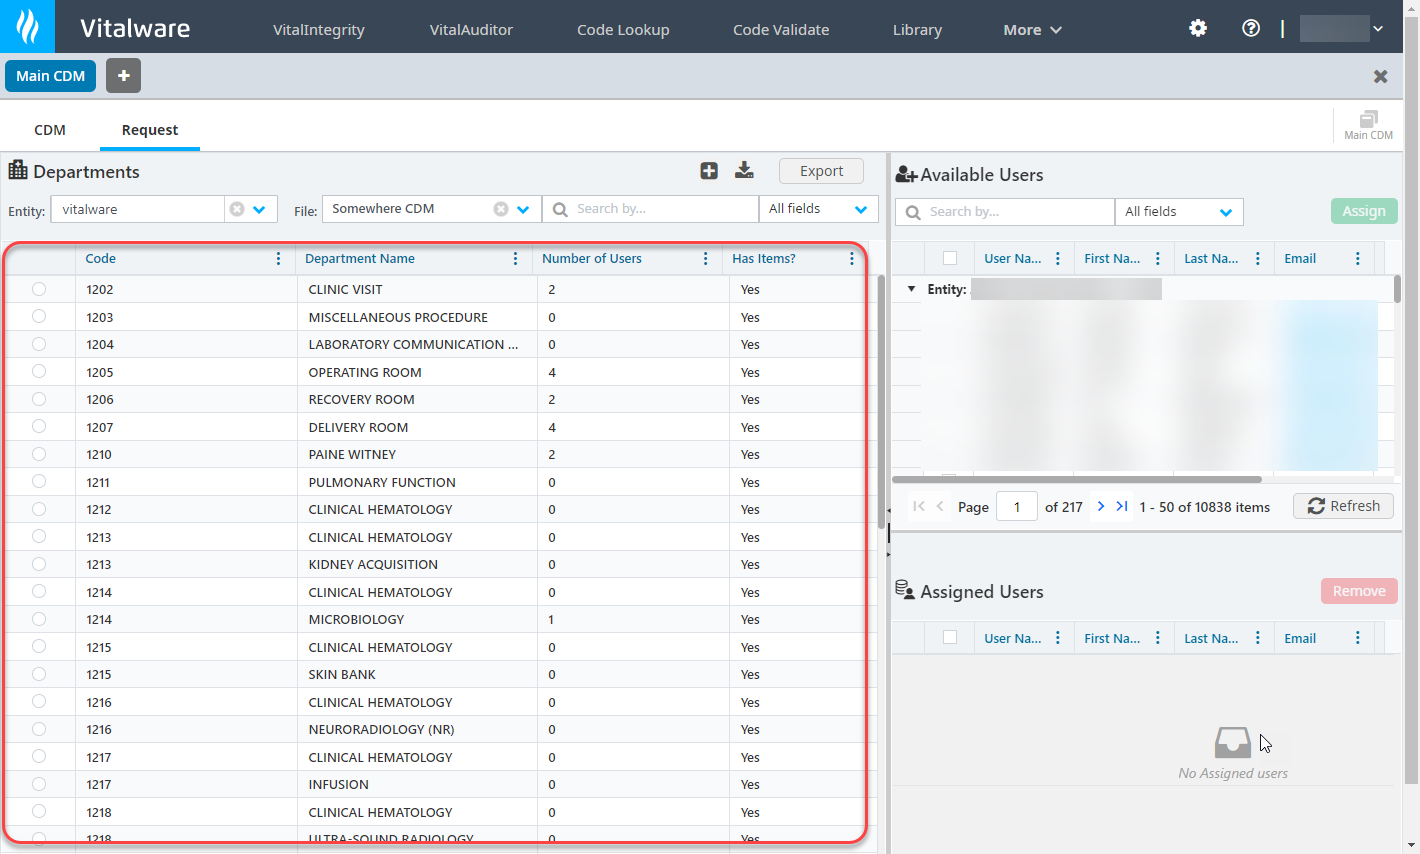Screen dimensions: 1420x854
Task: Open settings gear icon in top bar
Action: (x=1198, y=28)
